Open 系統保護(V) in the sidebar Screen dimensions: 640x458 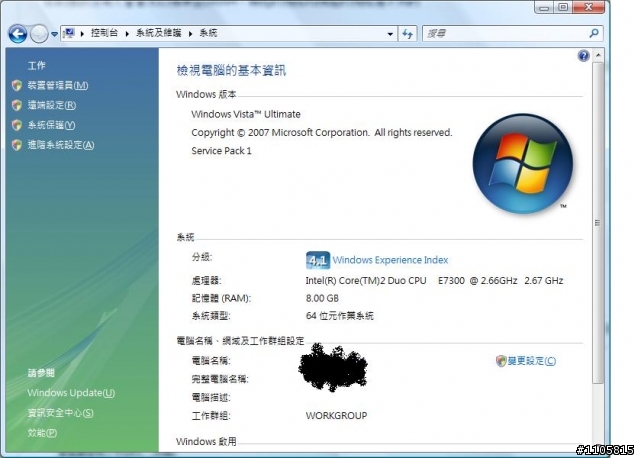(x=51, y=125)
